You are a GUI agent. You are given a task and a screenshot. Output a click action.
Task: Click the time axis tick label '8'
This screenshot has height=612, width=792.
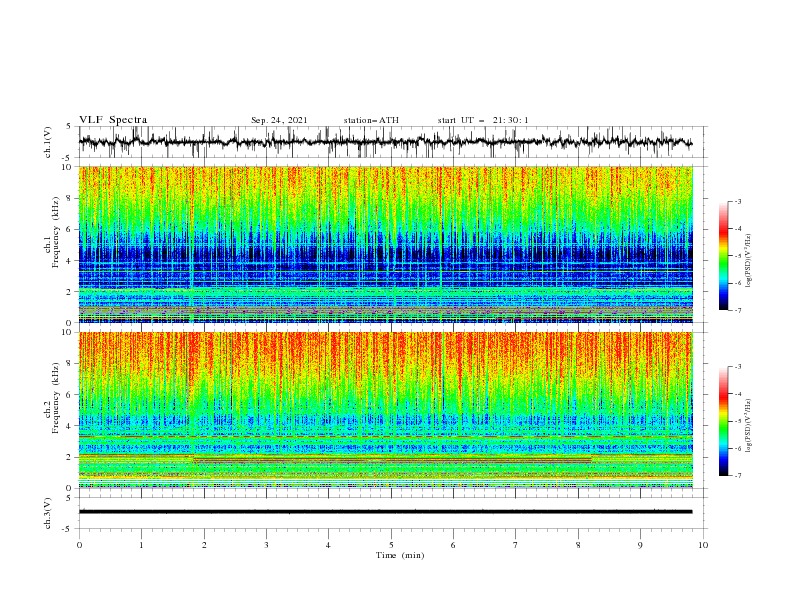tap(578, 545)
